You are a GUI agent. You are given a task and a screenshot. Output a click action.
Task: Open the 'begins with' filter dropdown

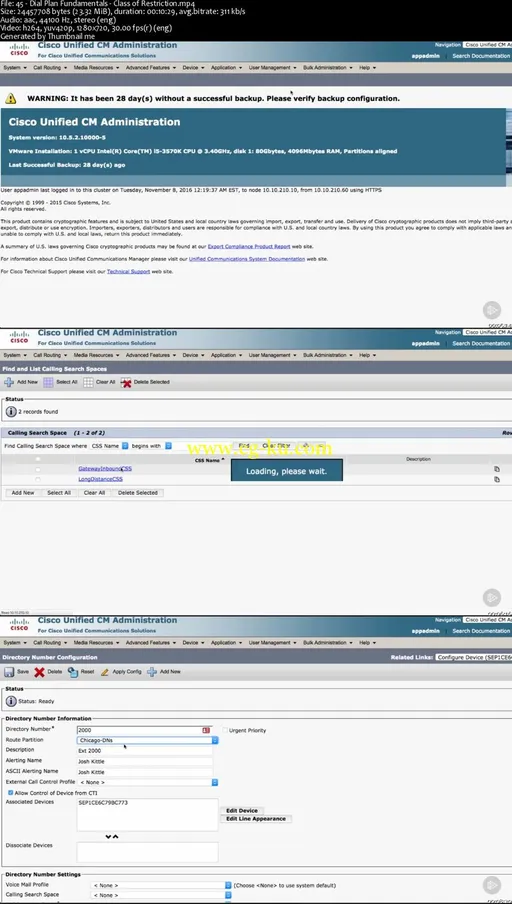click(151, 446)
